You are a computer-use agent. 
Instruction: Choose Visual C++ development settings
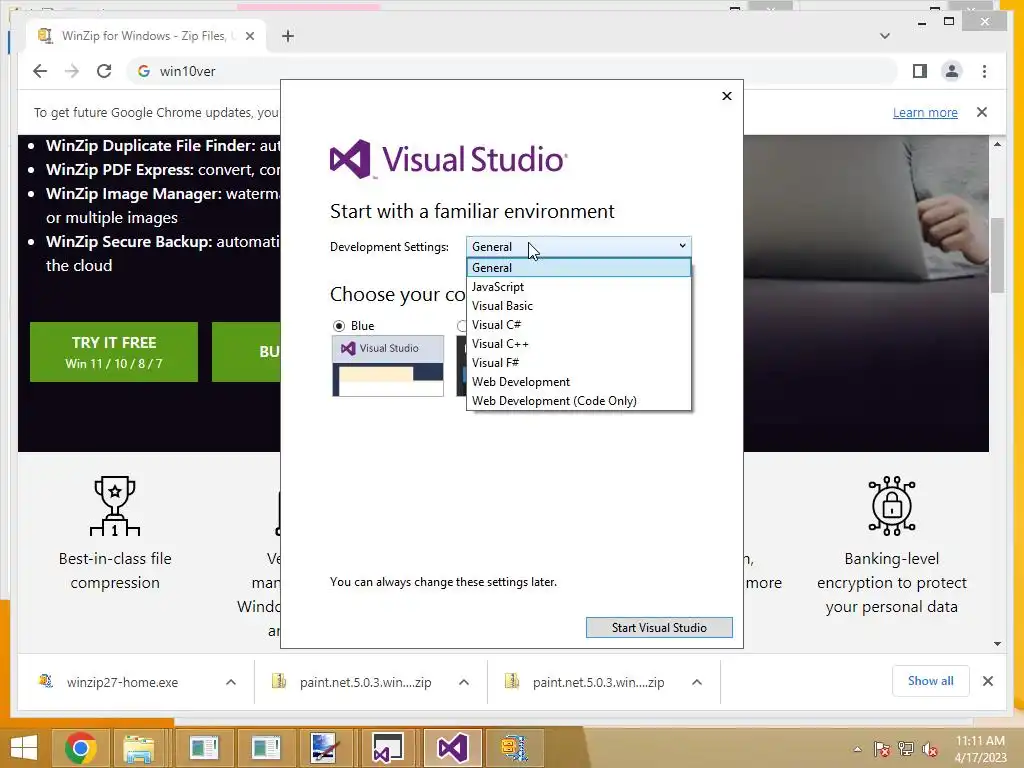pyautogui.click(x=579, y=344)
